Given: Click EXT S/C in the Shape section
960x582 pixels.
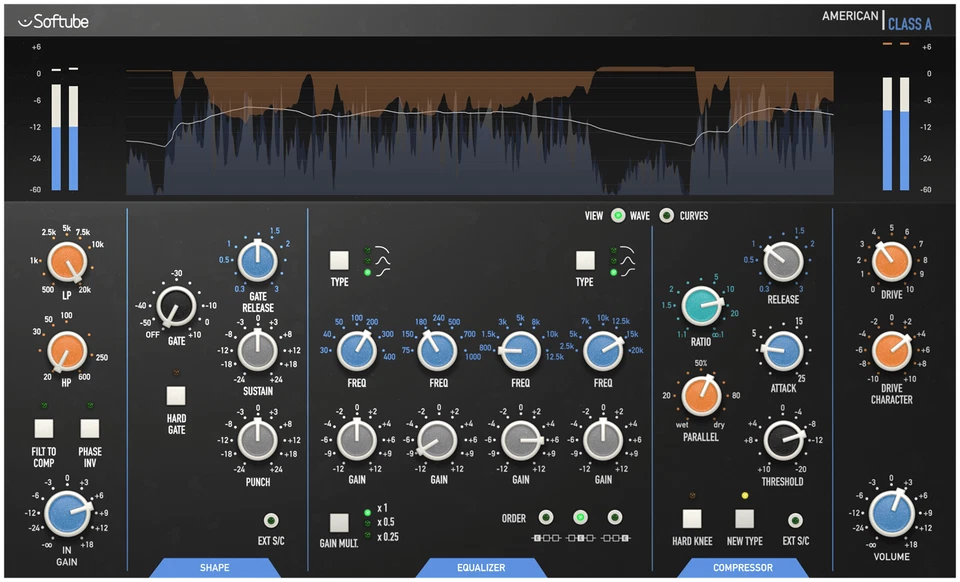Looking at the screenshot, I should coord(270,522).
